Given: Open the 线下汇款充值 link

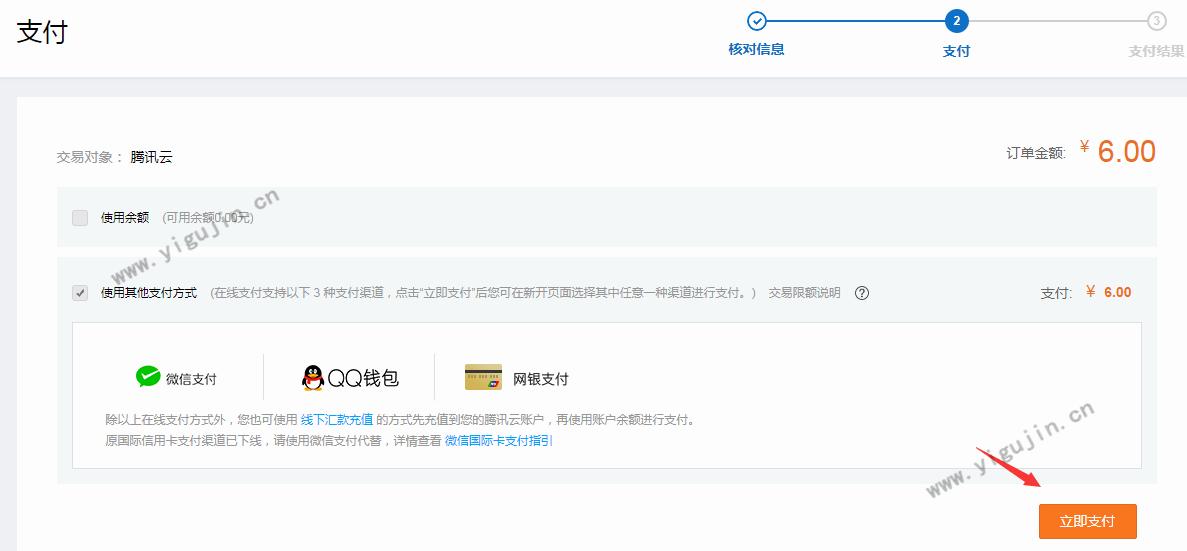Looking at the screenshot, I should click(x=337, y=419).
